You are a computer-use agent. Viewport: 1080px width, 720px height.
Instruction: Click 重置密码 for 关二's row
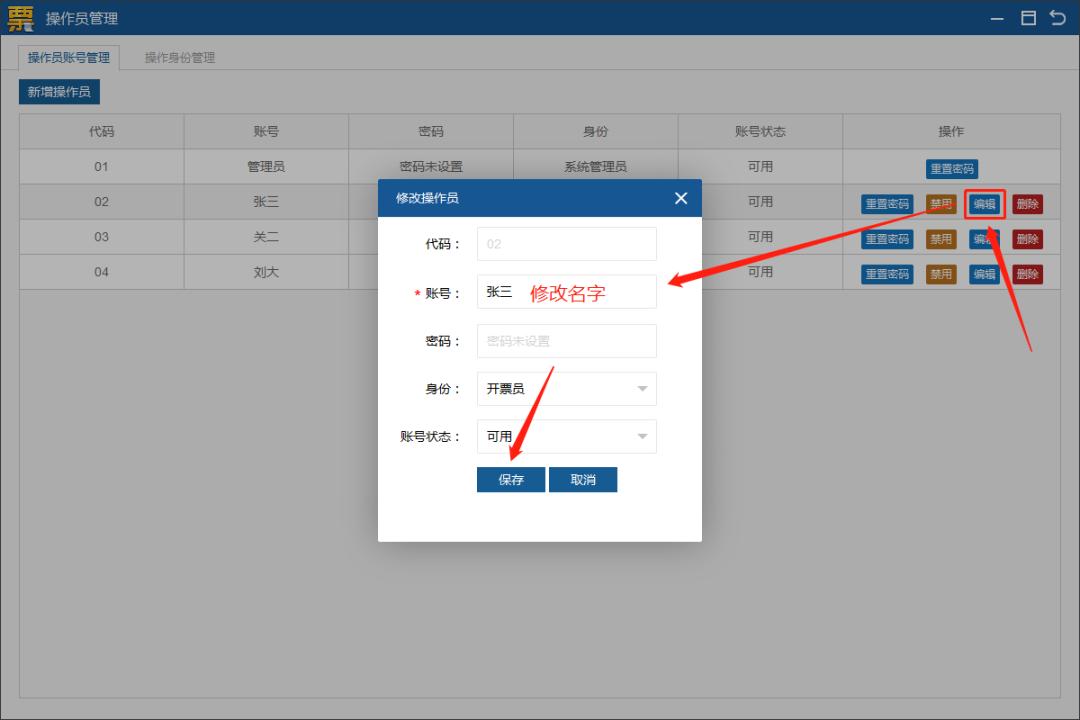[x=887, y=239]
